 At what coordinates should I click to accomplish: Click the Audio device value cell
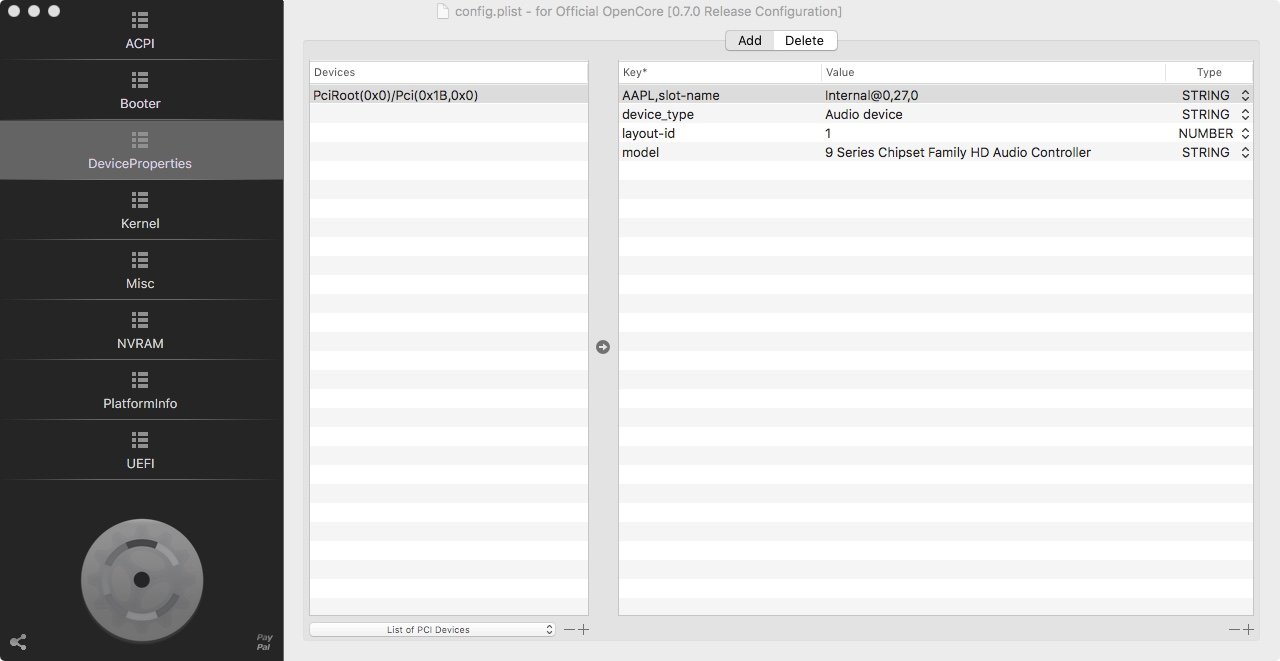(x=993, y=114)
